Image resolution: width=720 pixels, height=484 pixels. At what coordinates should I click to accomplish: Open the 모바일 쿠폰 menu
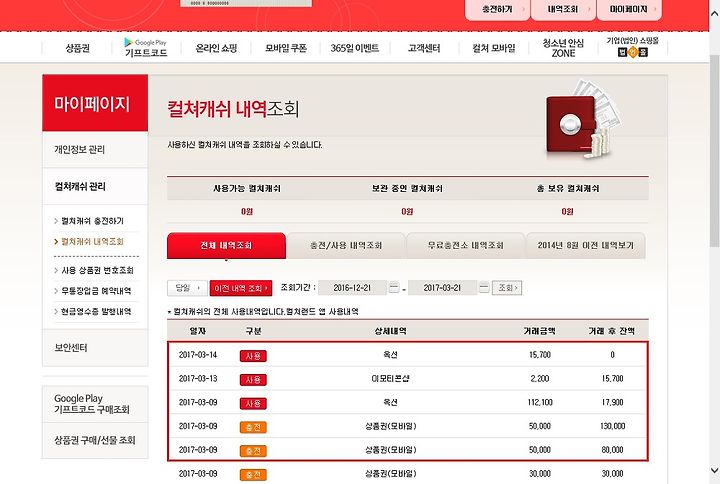(286, 48)
